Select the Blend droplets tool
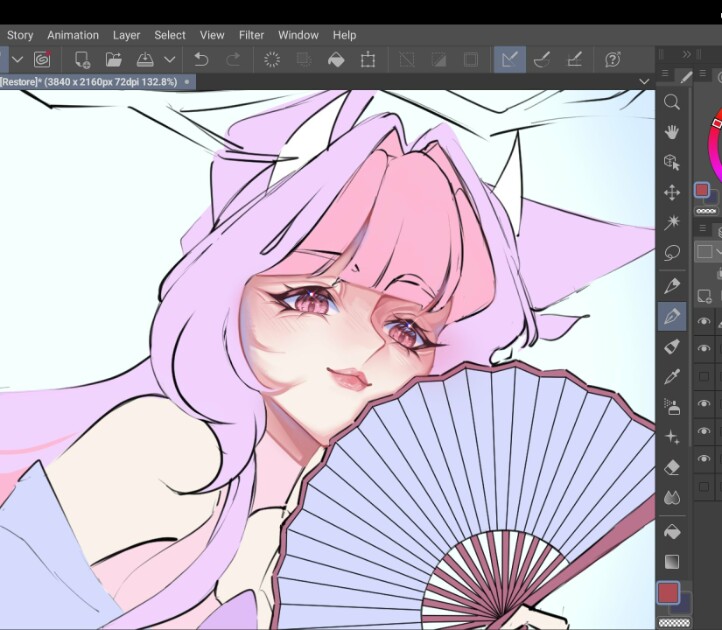 pyautogui.click(x=672, y=497)
